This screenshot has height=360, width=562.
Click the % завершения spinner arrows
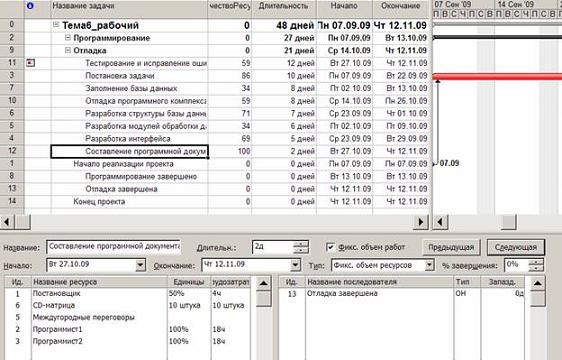pyautogui.click(x=536, y=265)
